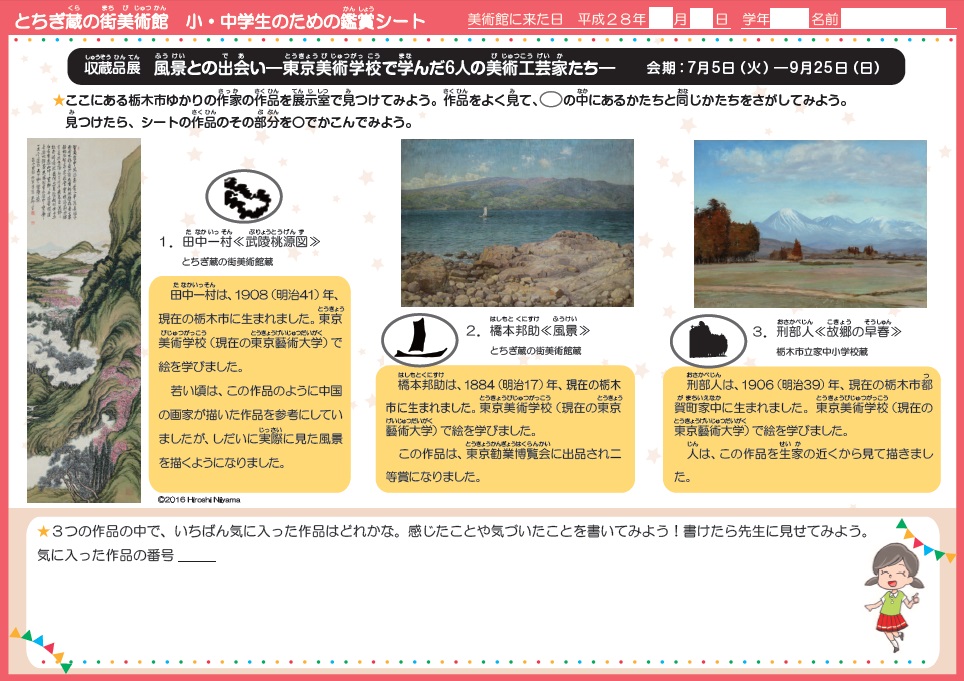Screen dimensions: 964x681
Task: Click the cloud-shaped silhouette in oval
Action: coord(244,197)
